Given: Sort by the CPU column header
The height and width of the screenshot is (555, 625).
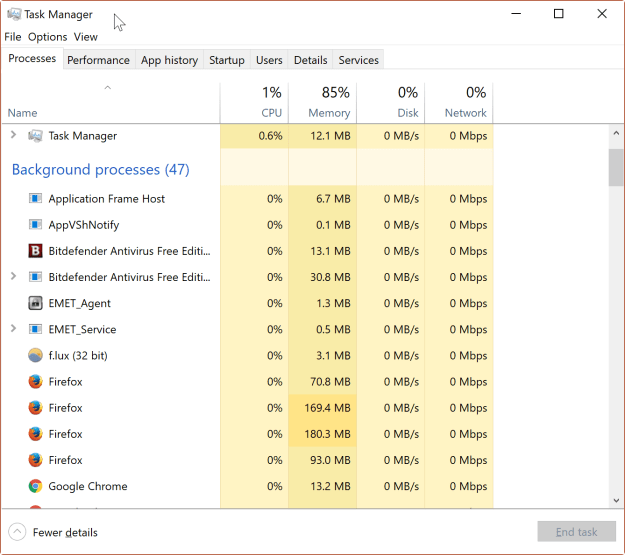Looking at the screenshot, I should [254, 103].
